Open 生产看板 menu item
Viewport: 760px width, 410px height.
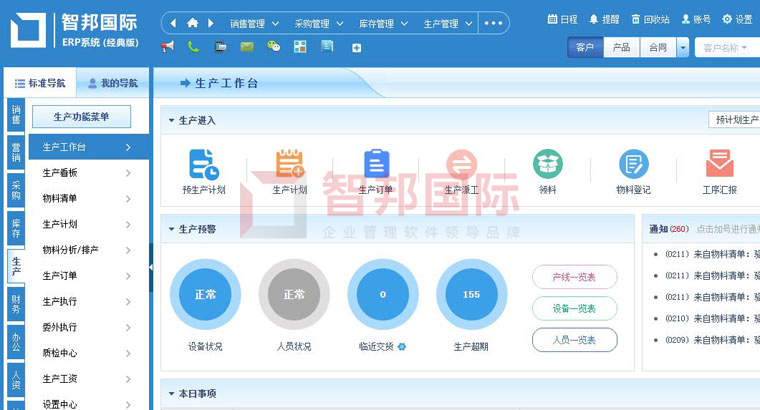click(x=88, y=173)
